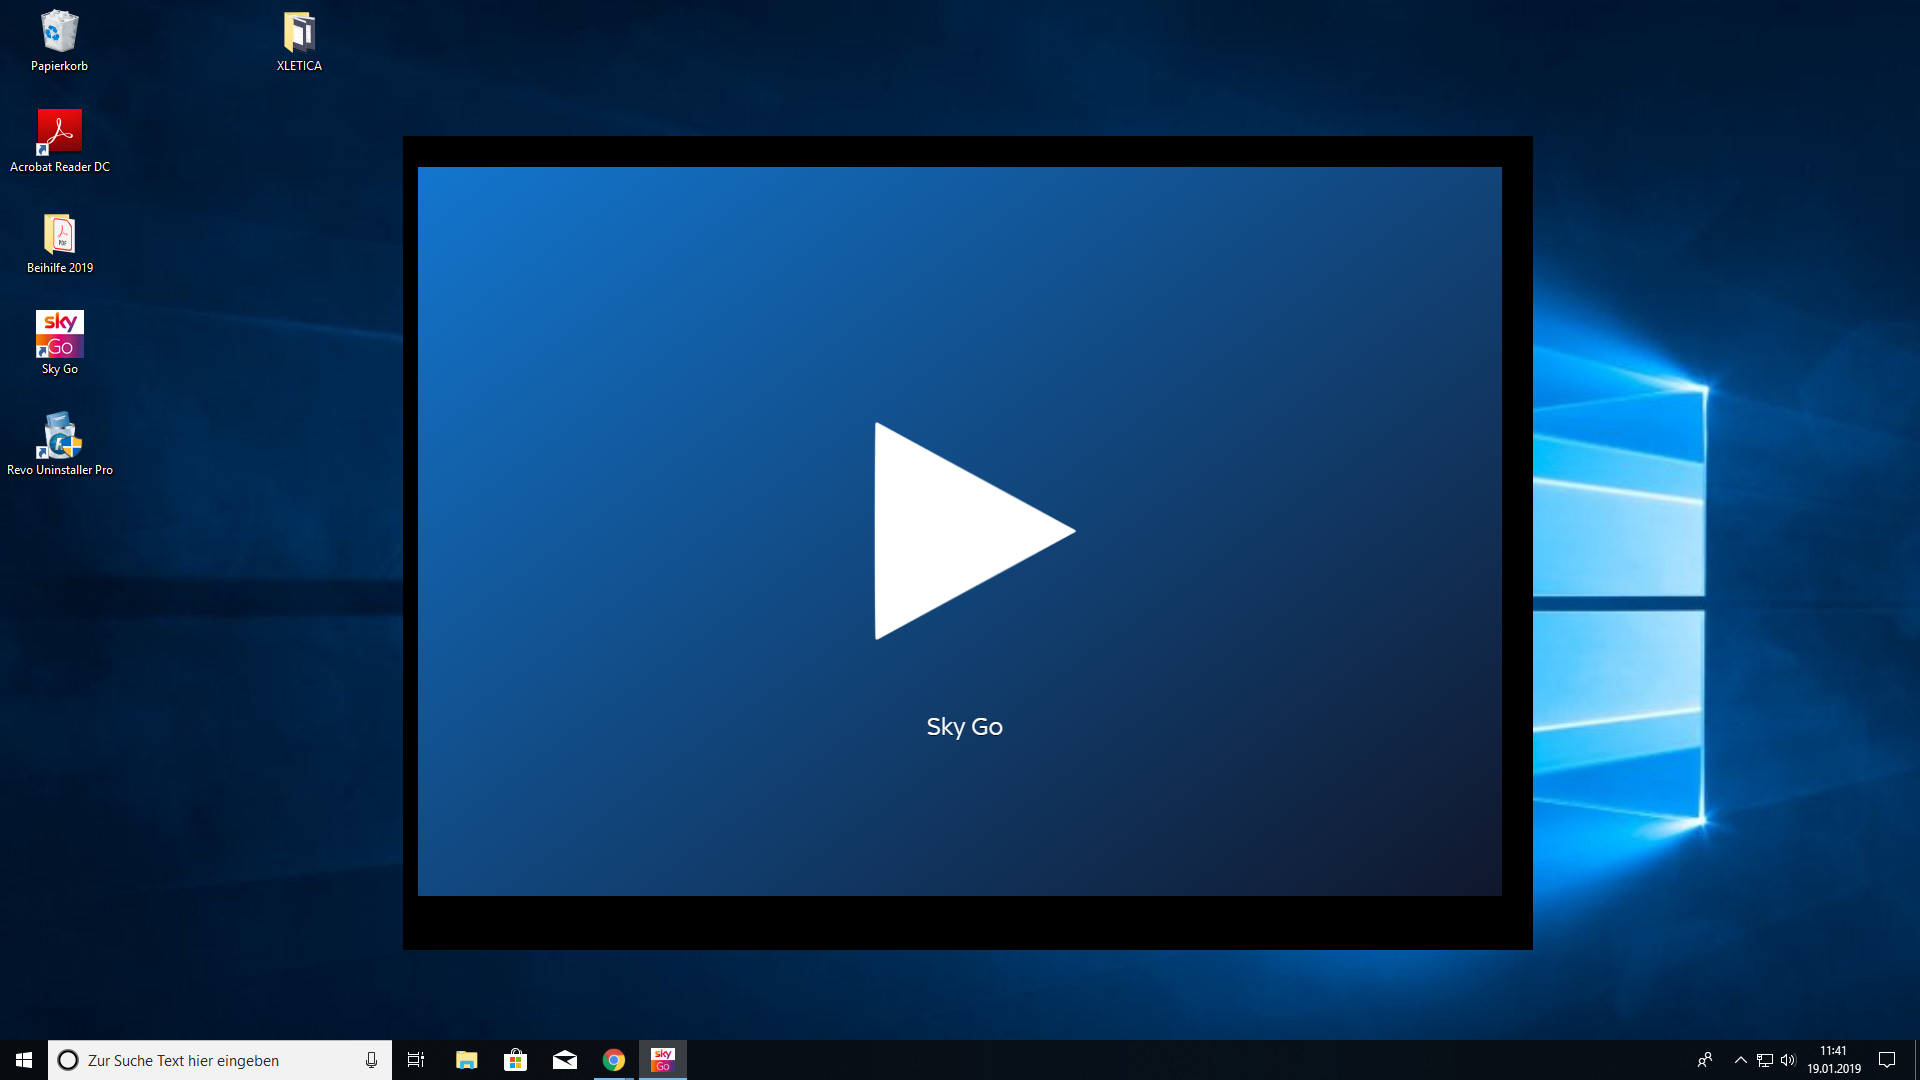
Task: Click the large play triangle in Sky Go splash
Action: (974, 531)
